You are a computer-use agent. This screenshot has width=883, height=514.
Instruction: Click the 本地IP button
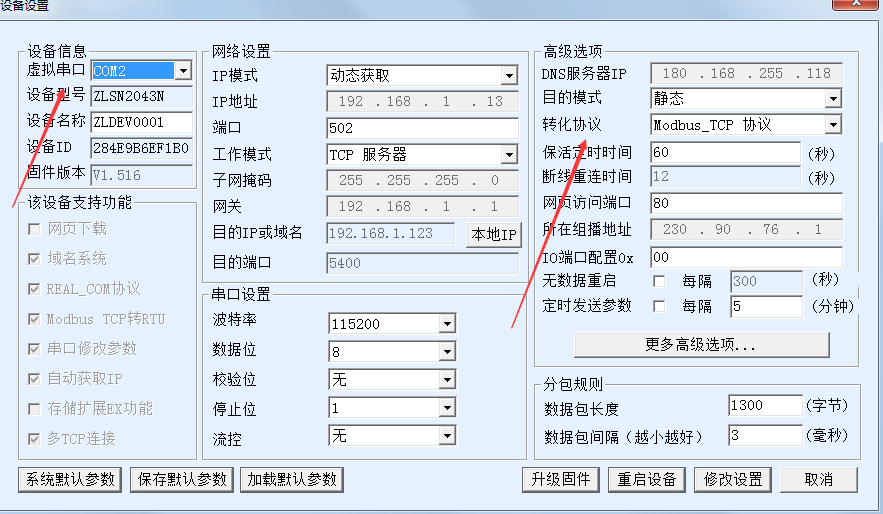point(494,235)
